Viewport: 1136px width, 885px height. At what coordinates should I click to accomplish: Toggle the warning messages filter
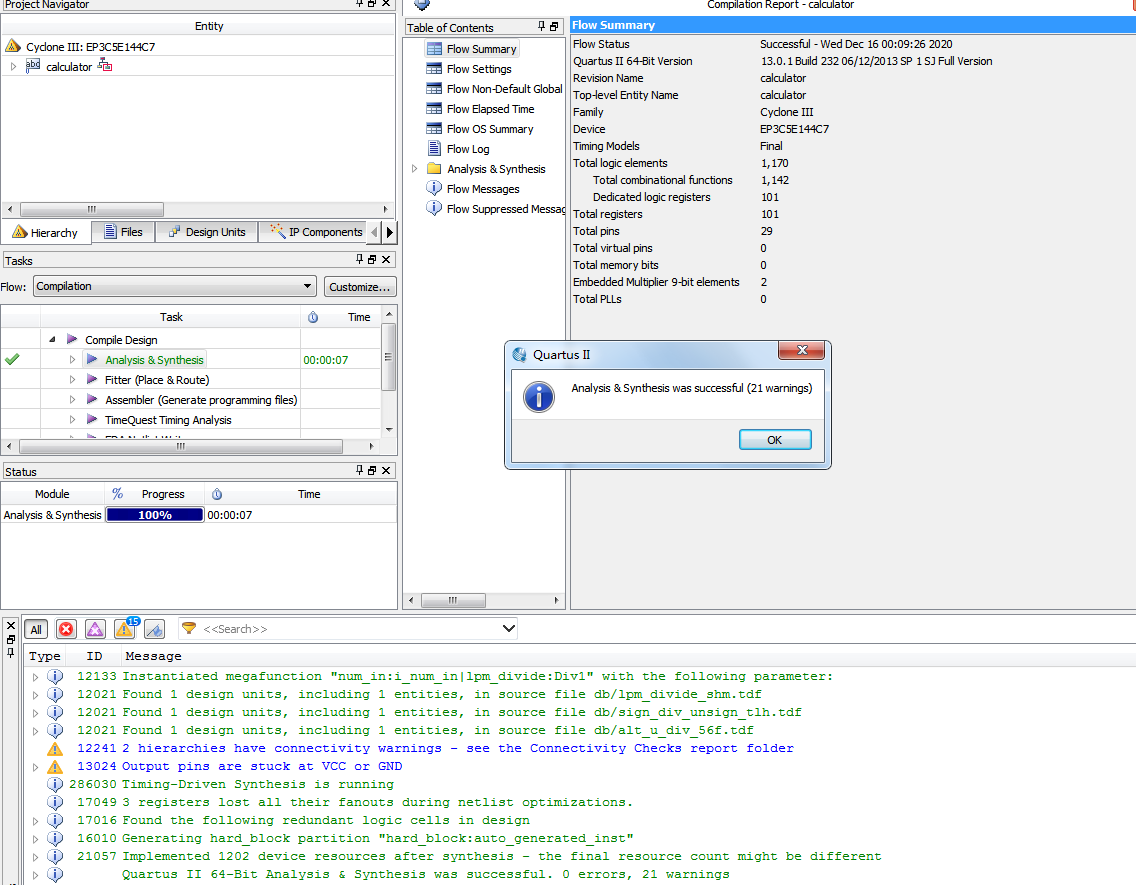125,629
